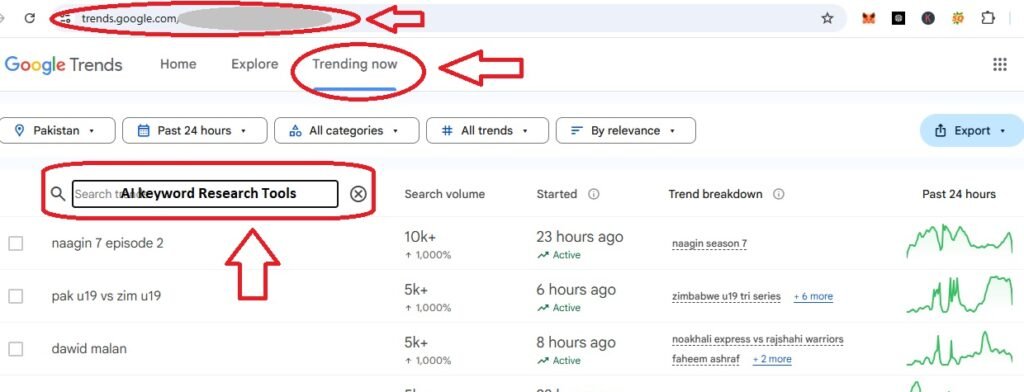1024x392 pixels.
Task: Open the pak u19 vs zim u19 trend chart
Action: pos(960,295)
